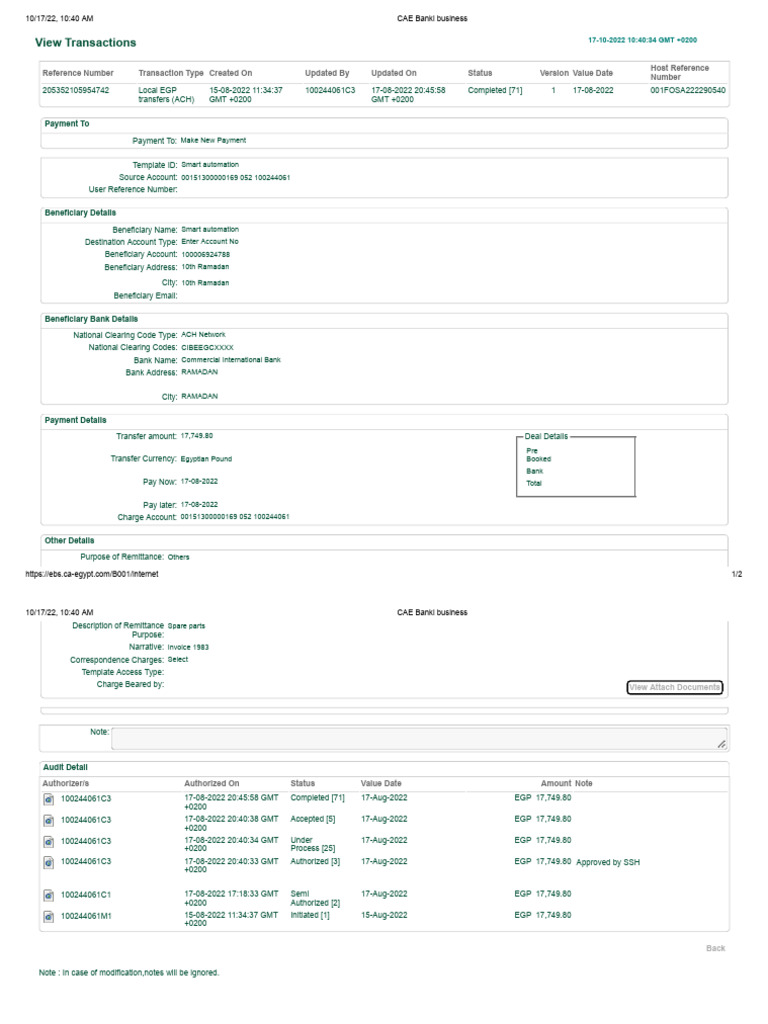
Task: Click the Reference Number column header
Action: coord(78,73)
